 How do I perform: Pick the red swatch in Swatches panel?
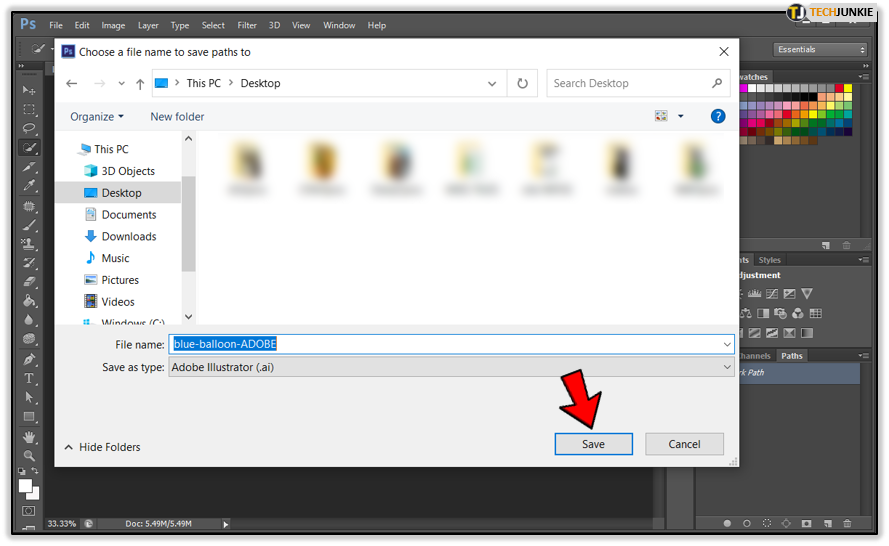pos(839,88)
